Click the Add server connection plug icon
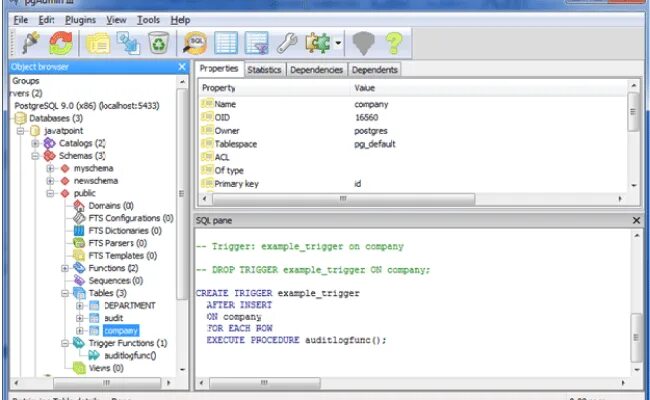 point(31,43)
